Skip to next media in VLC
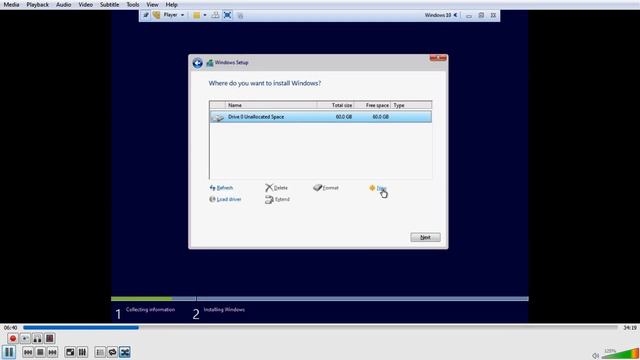The height and width of the screenshot is (360, 640). pos(52,352)
